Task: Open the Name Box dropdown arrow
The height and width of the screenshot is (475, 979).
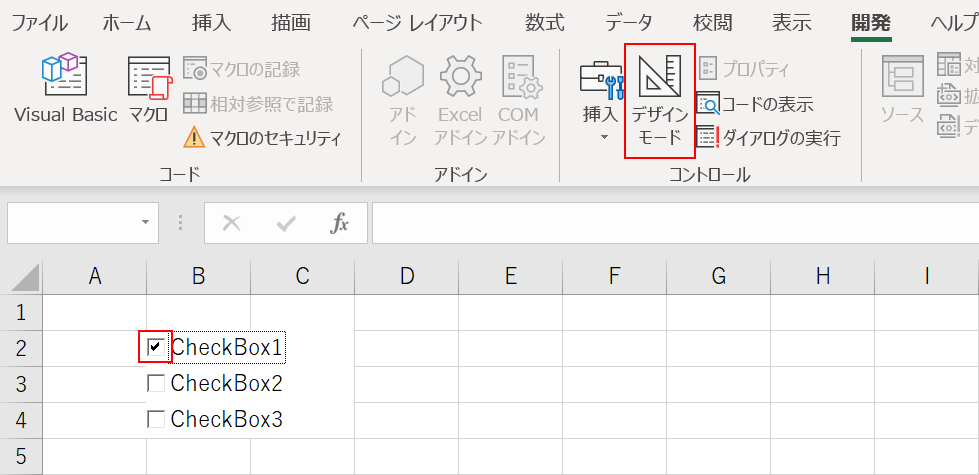Action: pyautogui.click(x=146, y=222)
